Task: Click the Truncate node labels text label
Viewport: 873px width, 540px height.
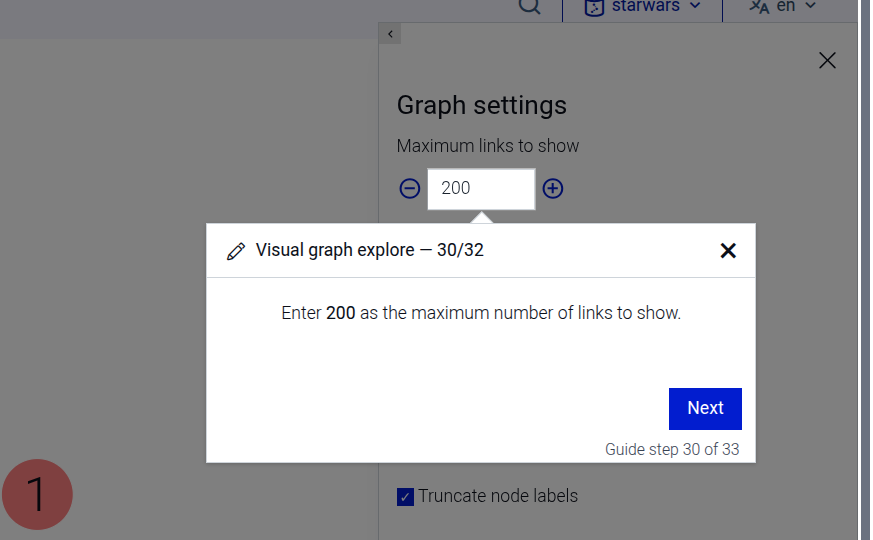Action: (x=498, y=496)
